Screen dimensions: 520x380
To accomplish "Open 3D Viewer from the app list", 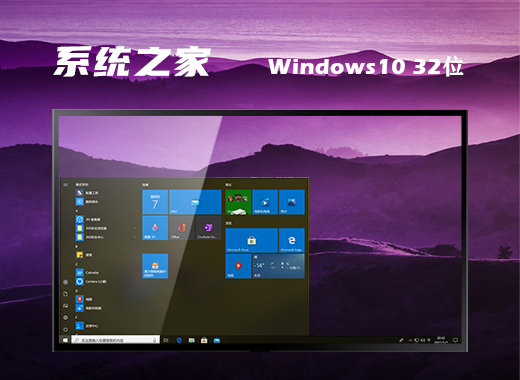I will point(88,219).
